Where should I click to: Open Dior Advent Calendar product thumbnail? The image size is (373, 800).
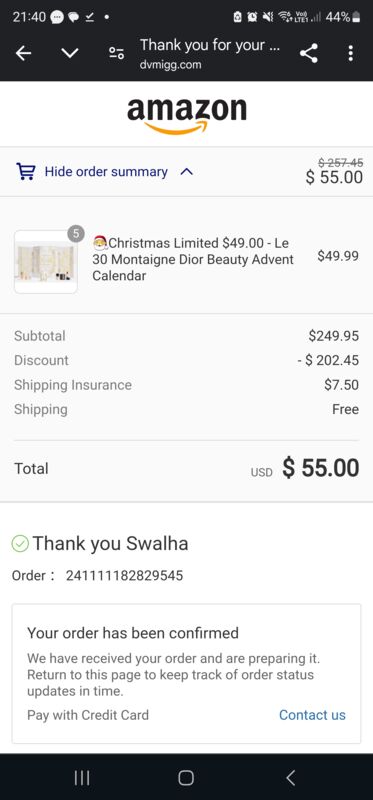pyautogui.click(x=46, y=262)
